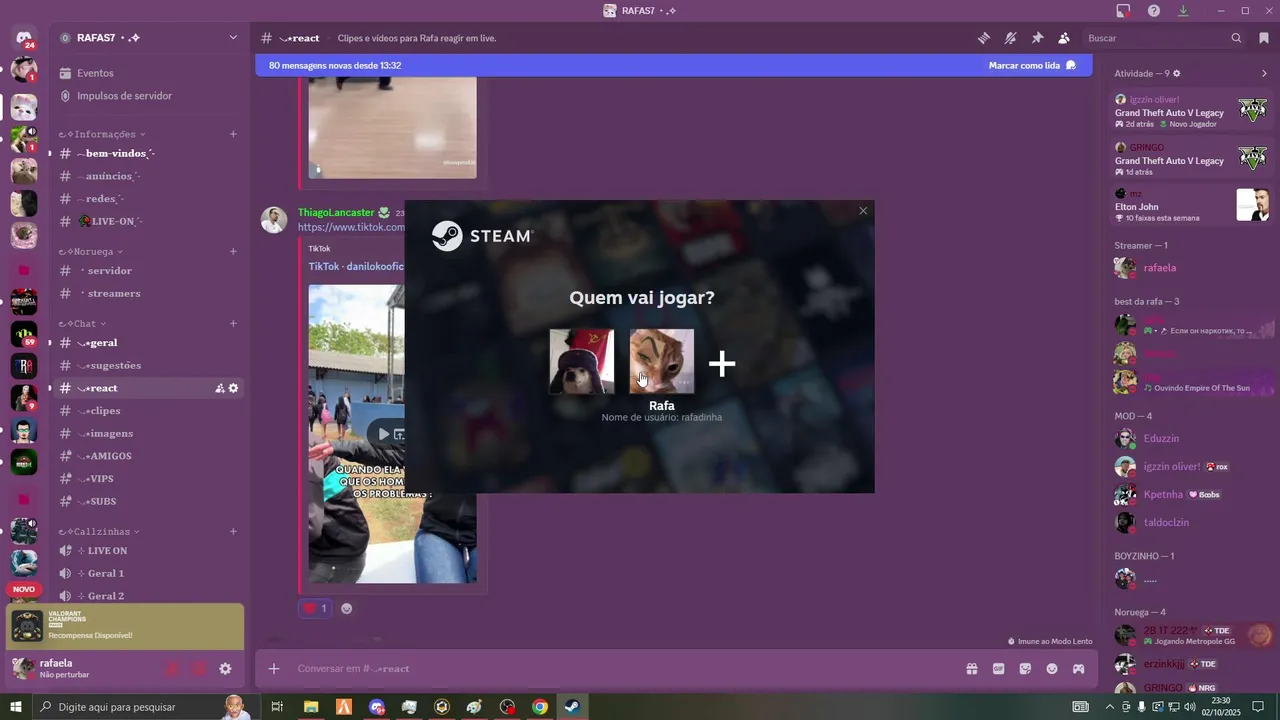The height and width of the screenshot is (720, 1280).
Task: Open the bem-vindos channel
Action: pyautogui.click(x=148, y=153)
